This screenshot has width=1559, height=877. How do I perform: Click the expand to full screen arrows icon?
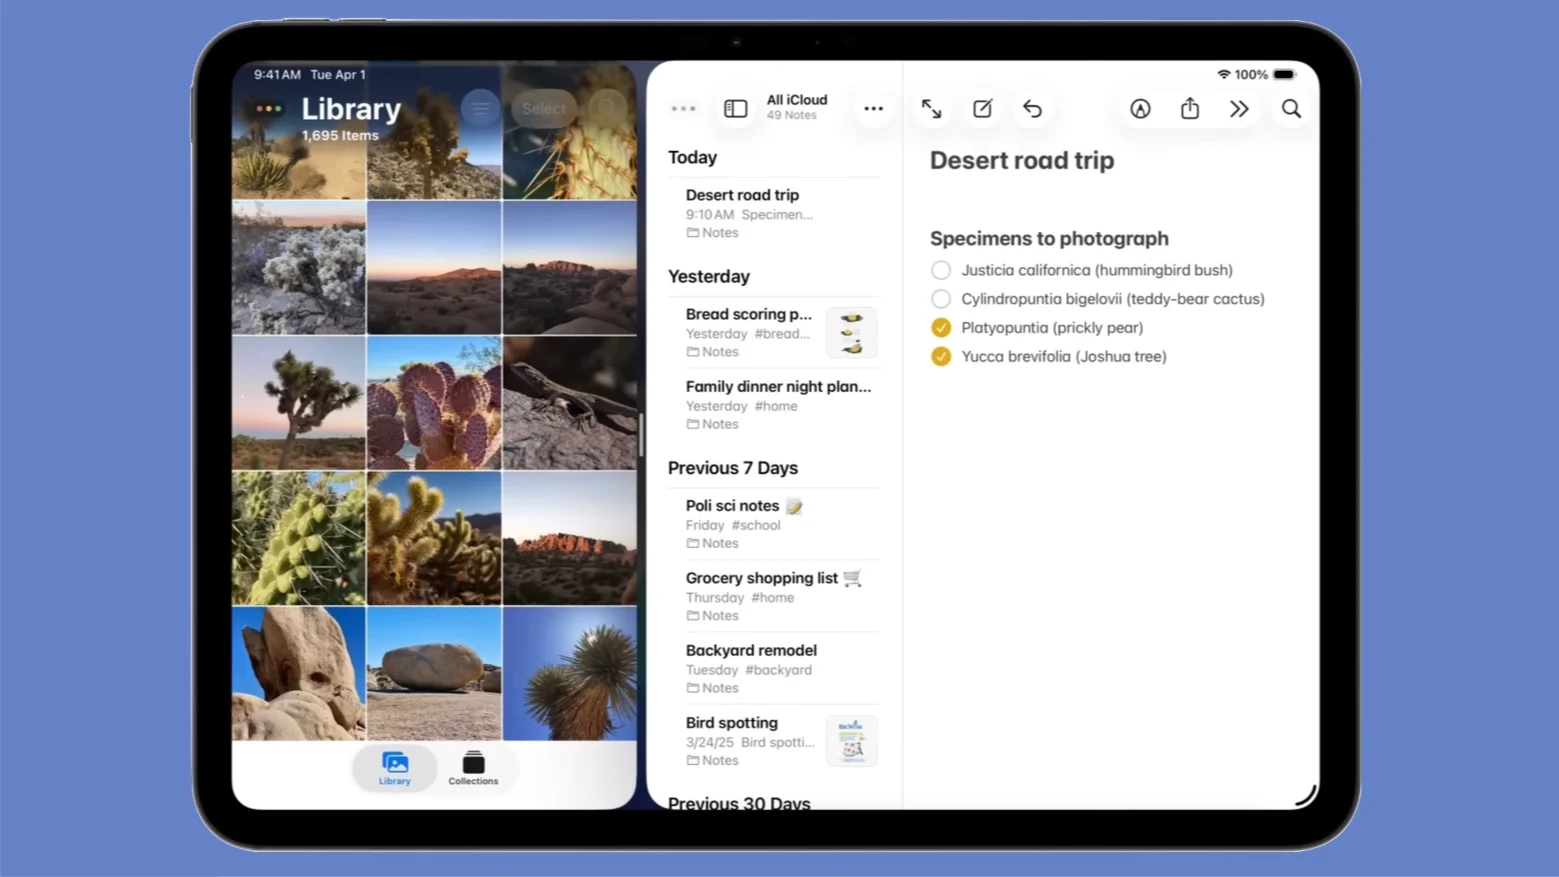click(x=931, y=109)
